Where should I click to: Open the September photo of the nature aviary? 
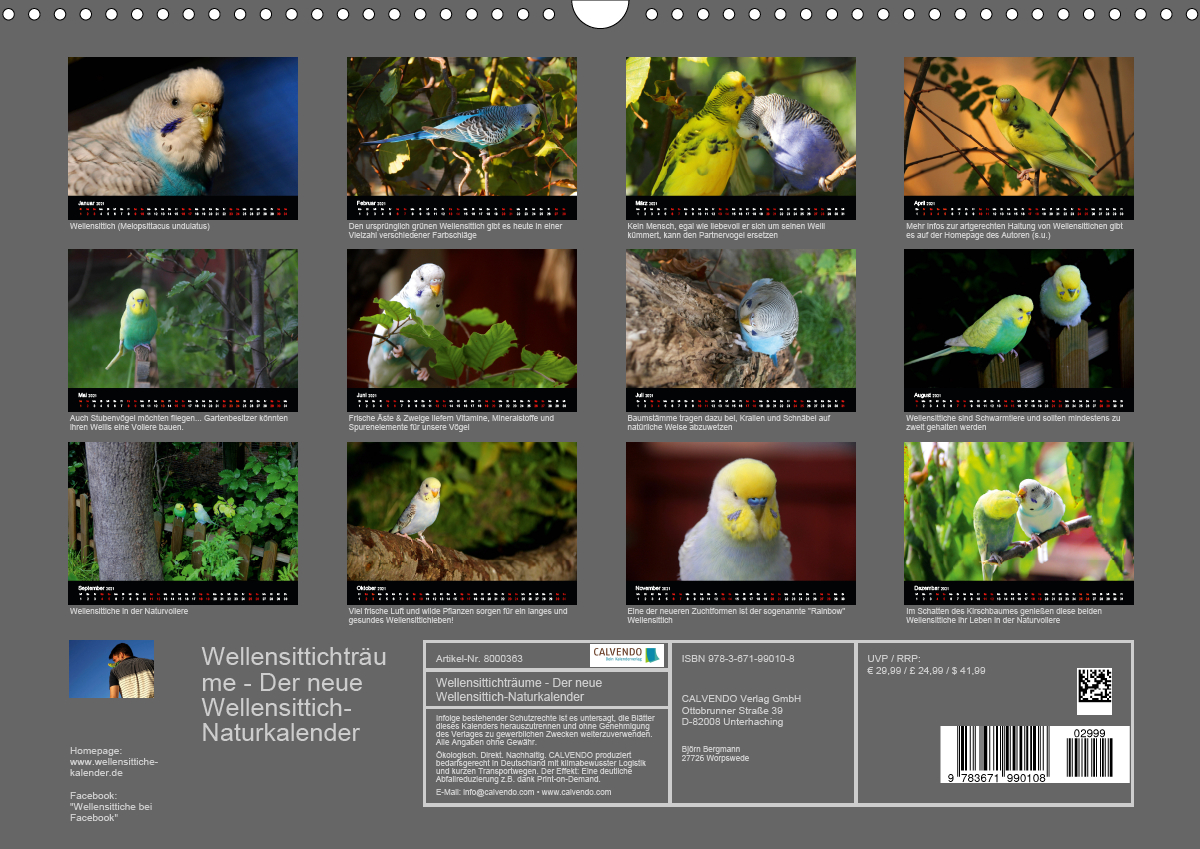click(x=183, y=512)
